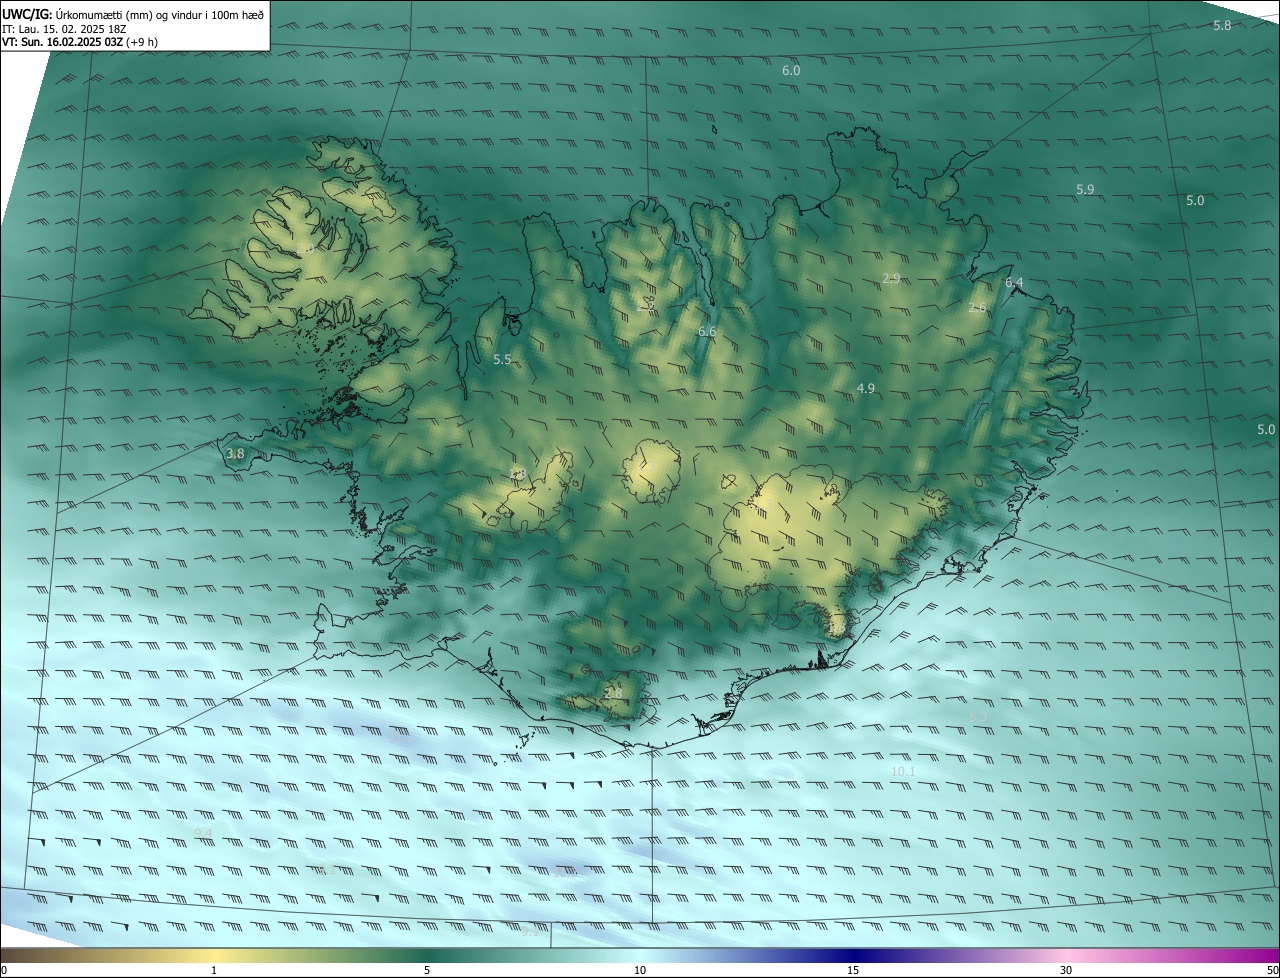Screen dimensions: 1280x978
Task: Click the 2.9 value label on the map
Action: coord(892,278)
